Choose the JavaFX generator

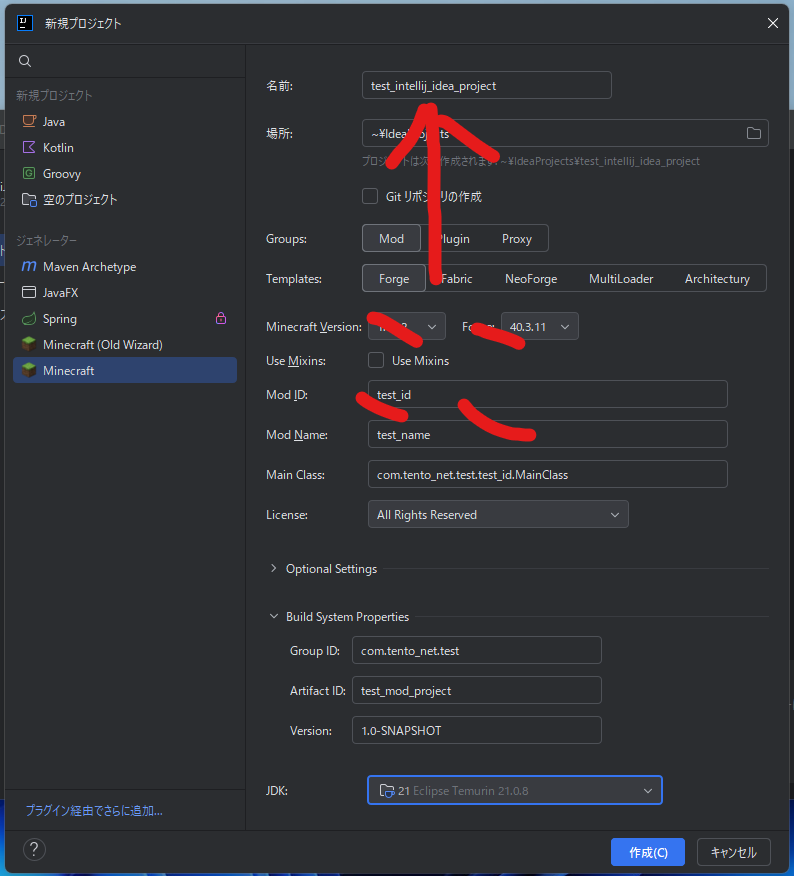[x=60, y=293]
